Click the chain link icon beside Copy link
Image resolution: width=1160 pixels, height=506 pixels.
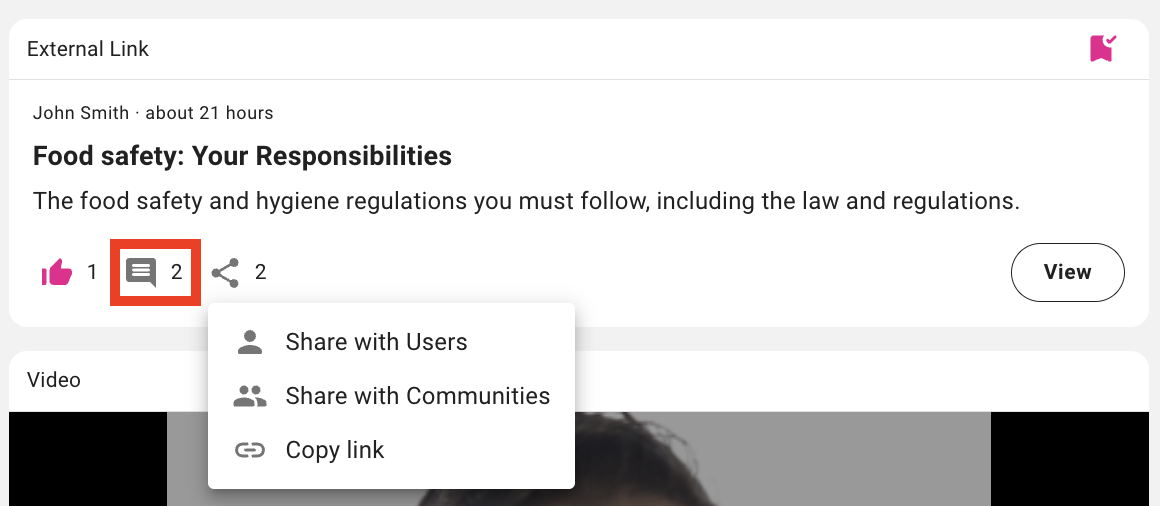pyautogui.click(x=249, y=450)
